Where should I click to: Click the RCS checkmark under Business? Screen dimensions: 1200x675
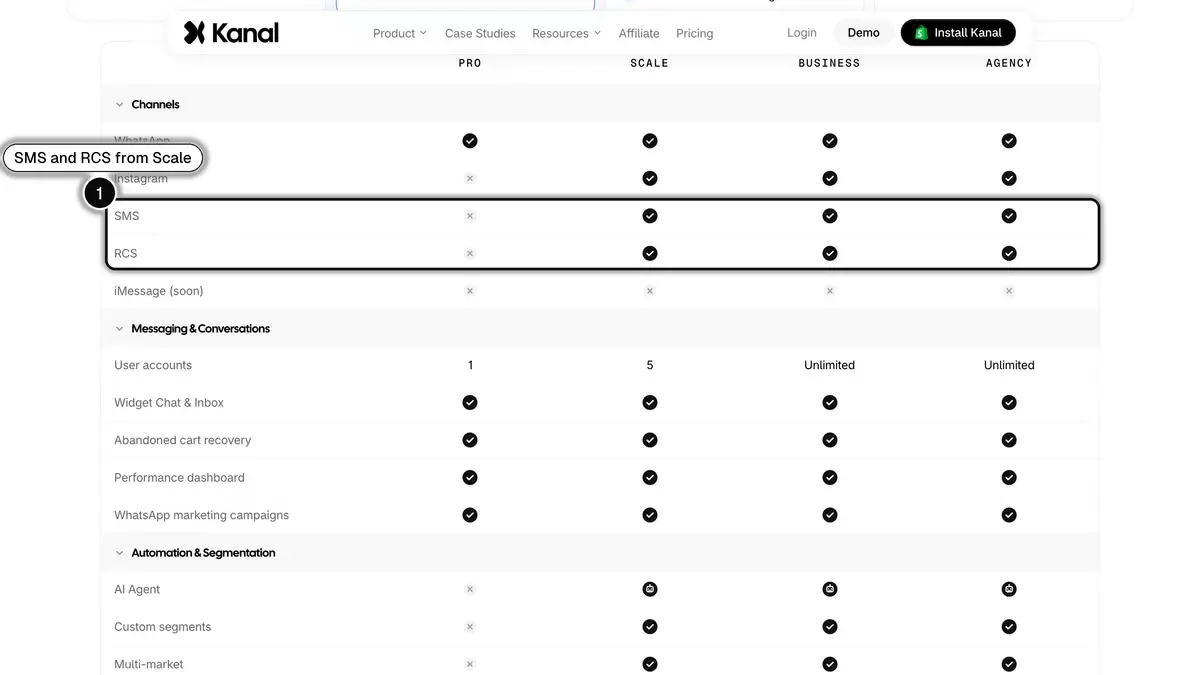point(830,253)
